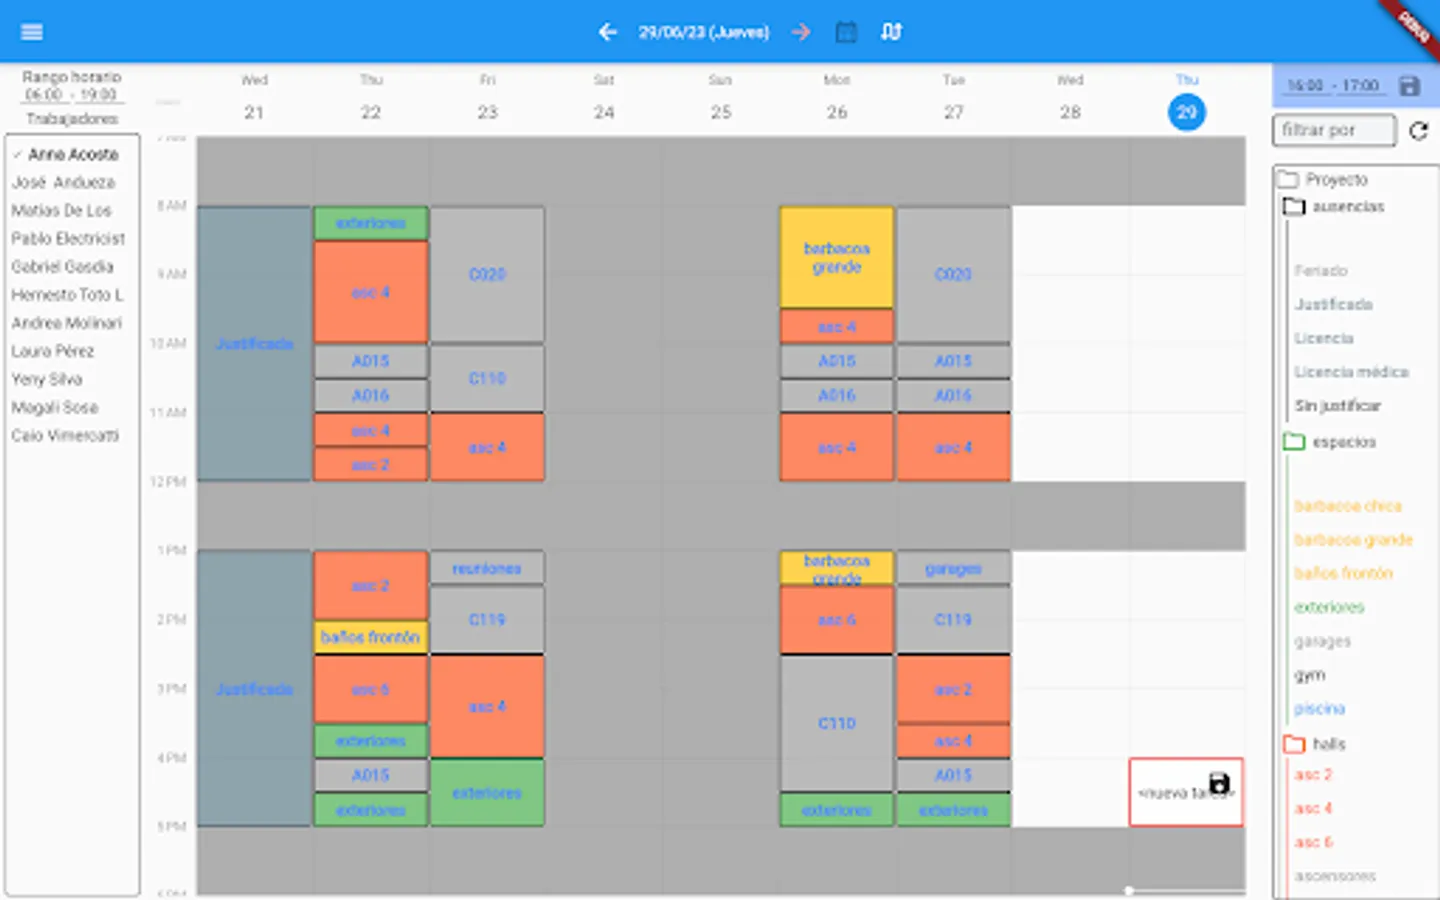
Task: Open the calendar date picker icon
Action: [846, 32]
